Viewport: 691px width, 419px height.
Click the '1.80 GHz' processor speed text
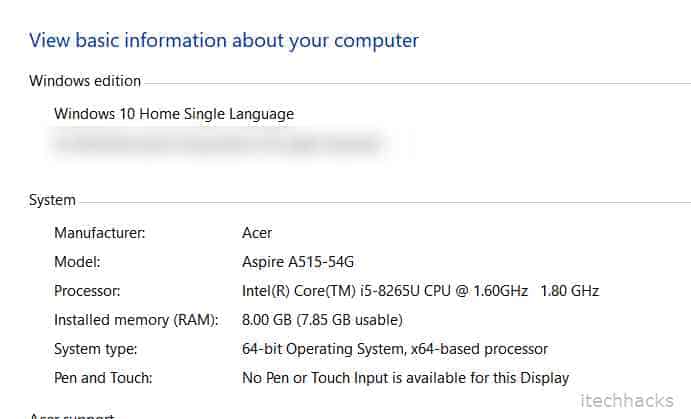[569, 291]
